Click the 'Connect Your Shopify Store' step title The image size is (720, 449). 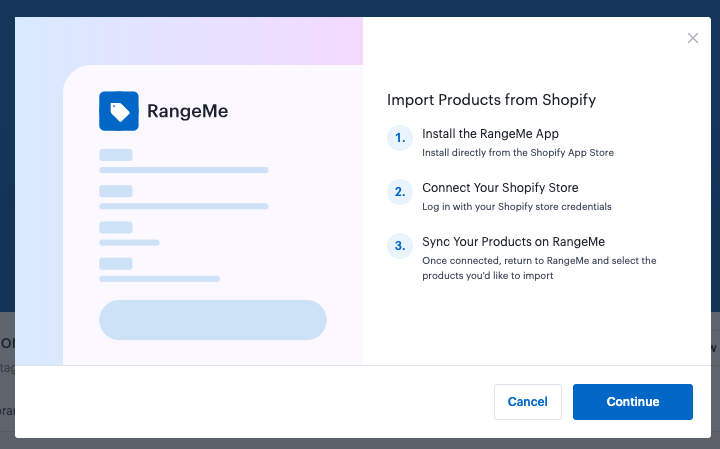click(x=500, y=188)
